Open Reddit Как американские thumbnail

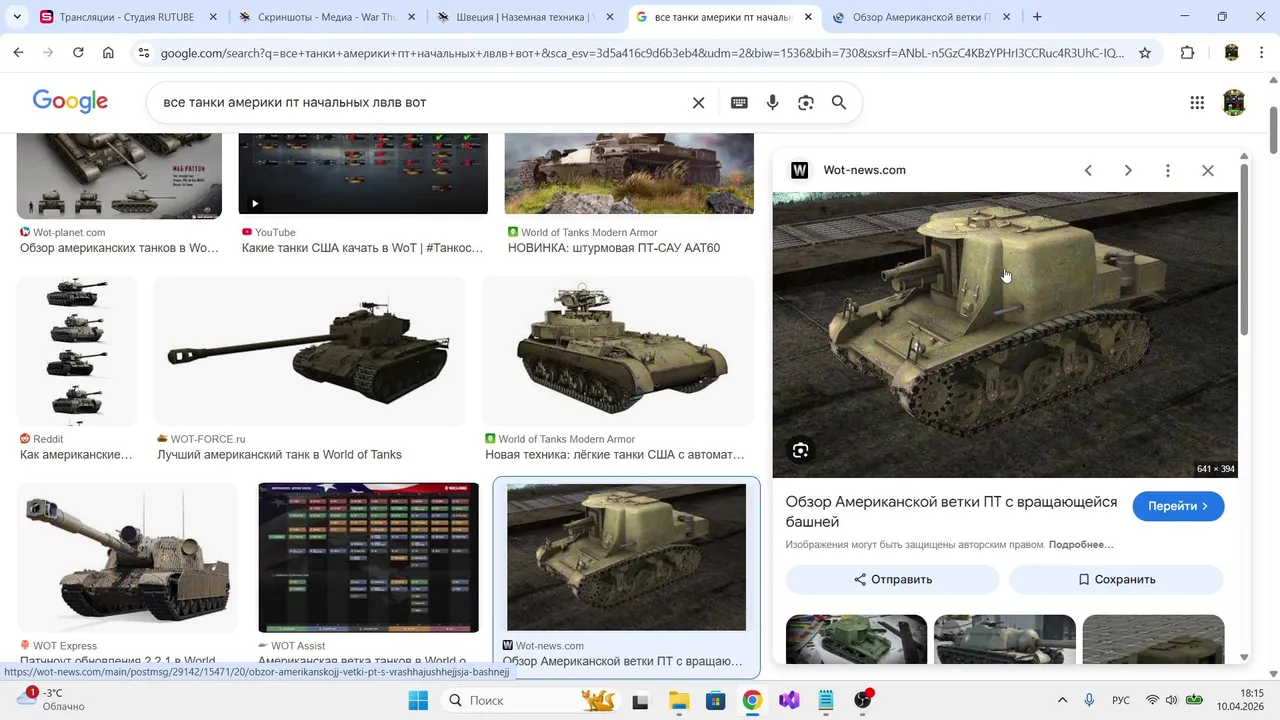tap(77, 351)
